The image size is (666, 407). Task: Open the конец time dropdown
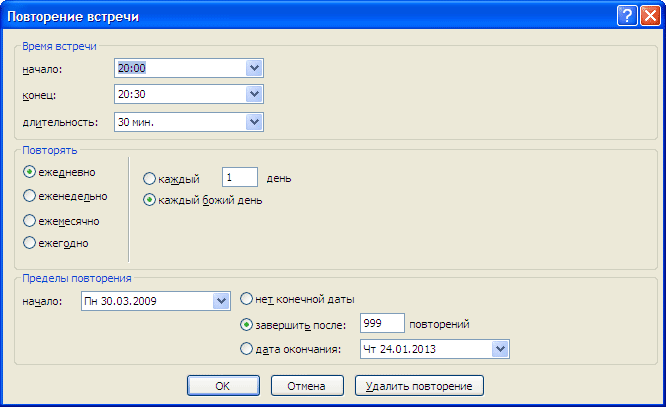click(254, 94)
